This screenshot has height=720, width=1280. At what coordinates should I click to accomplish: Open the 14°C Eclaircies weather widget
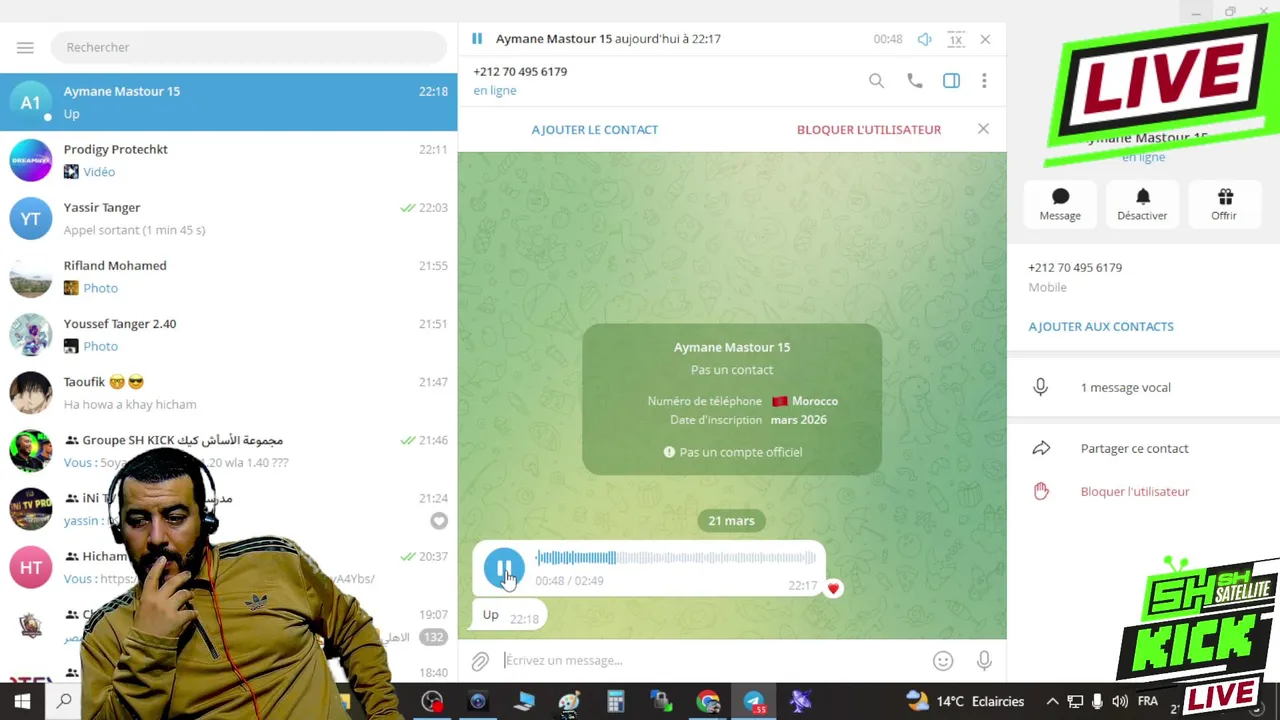click(x=965, y=702)
